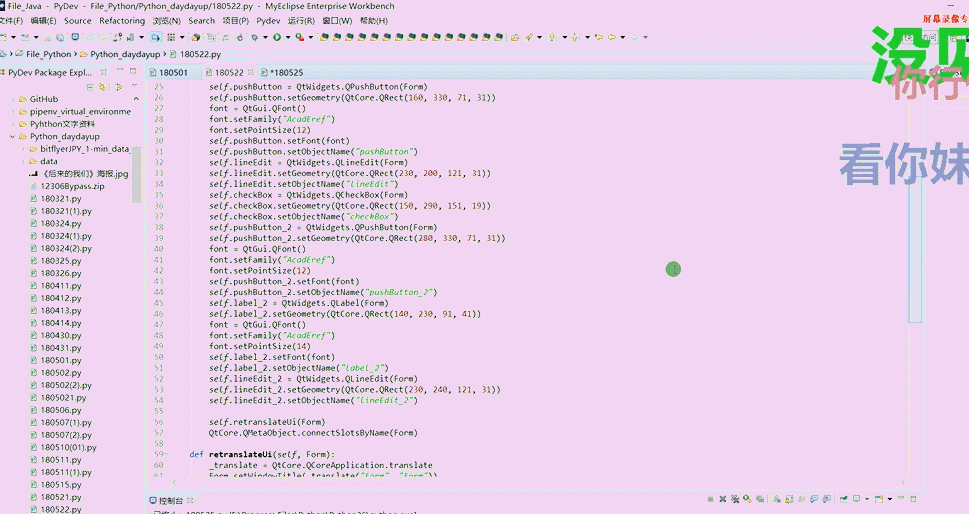The image size is (969, 514).
Task: Select file 180430.py in the tree
Action: (61, 335)
